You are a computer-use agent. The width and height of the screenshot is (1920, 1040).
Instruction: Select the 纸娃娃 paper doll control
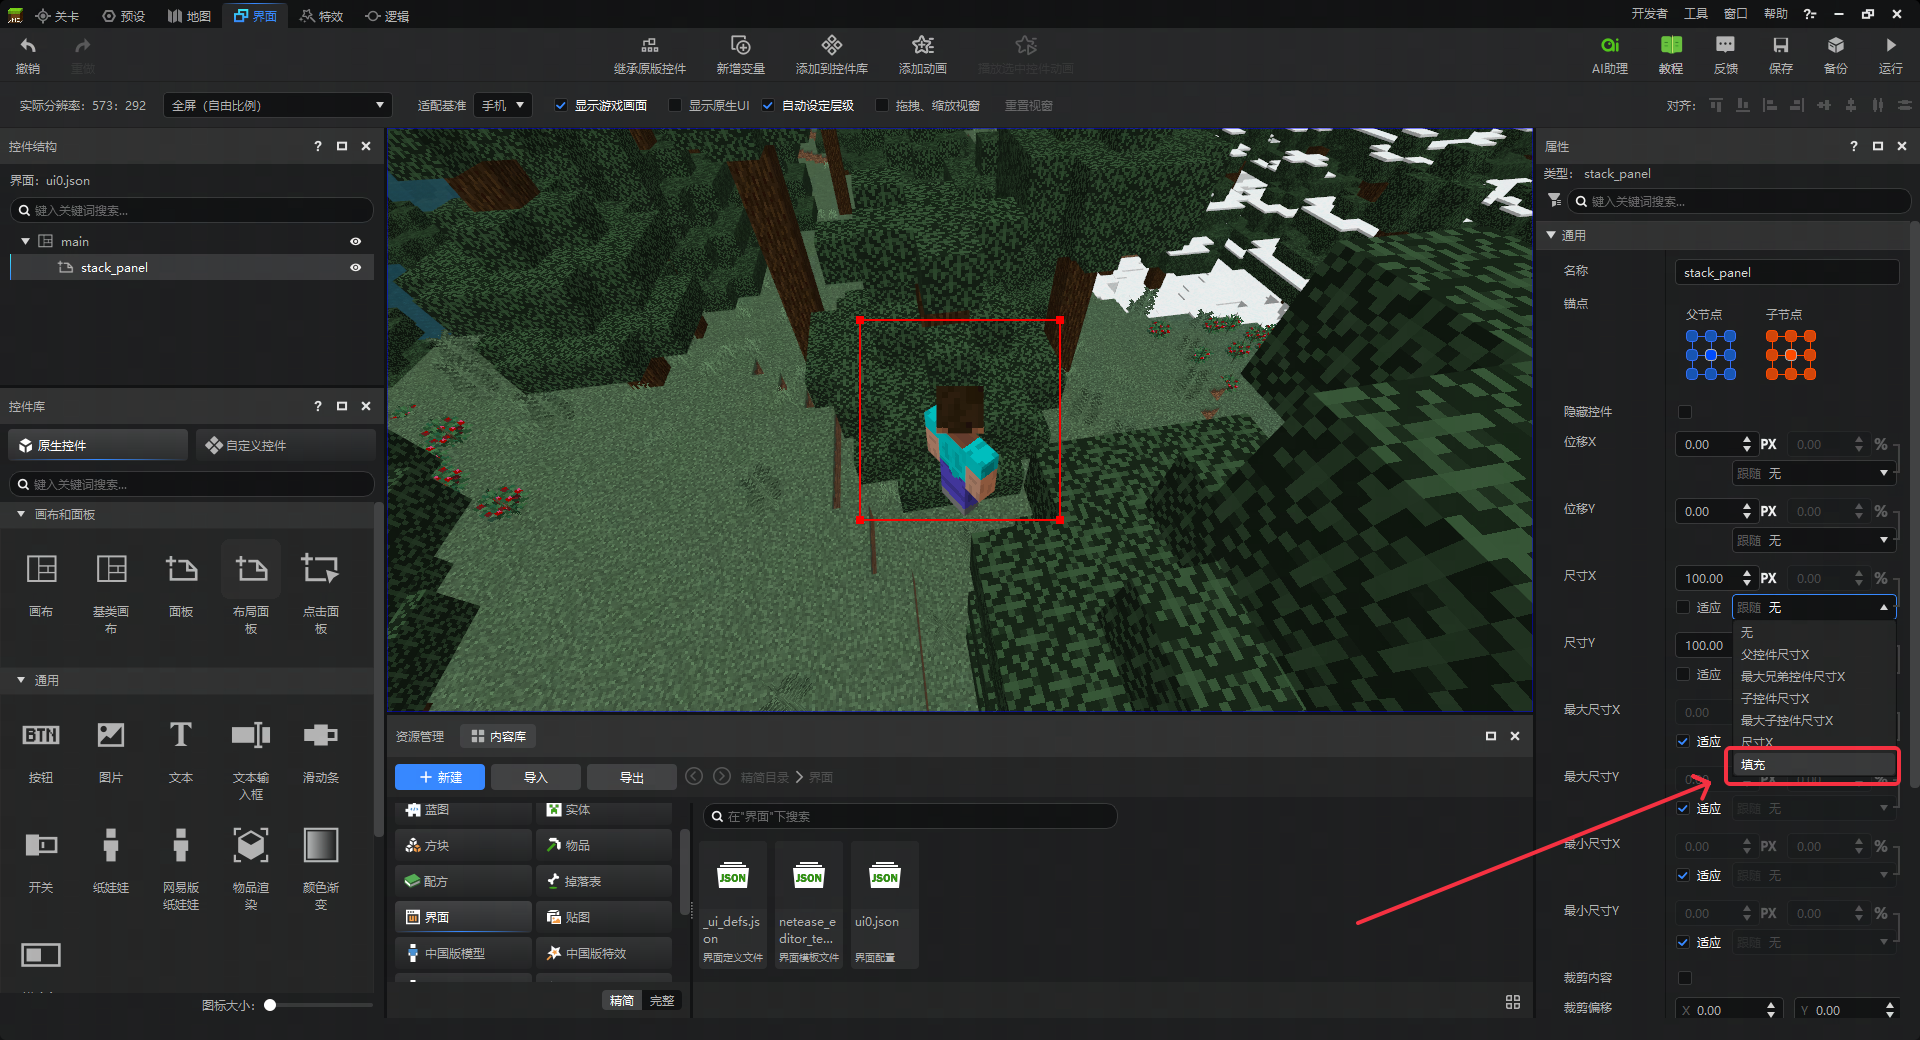(x=111, y=845)
